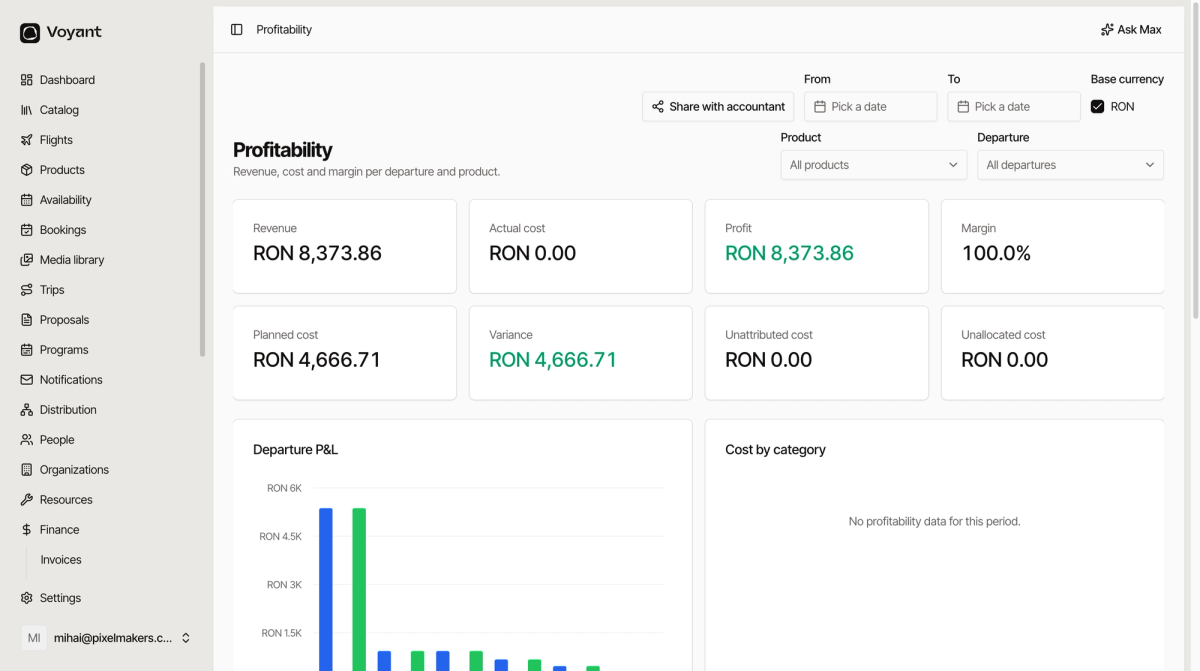
Task: Click the Availability calendar icon
Action: point(27,200)
